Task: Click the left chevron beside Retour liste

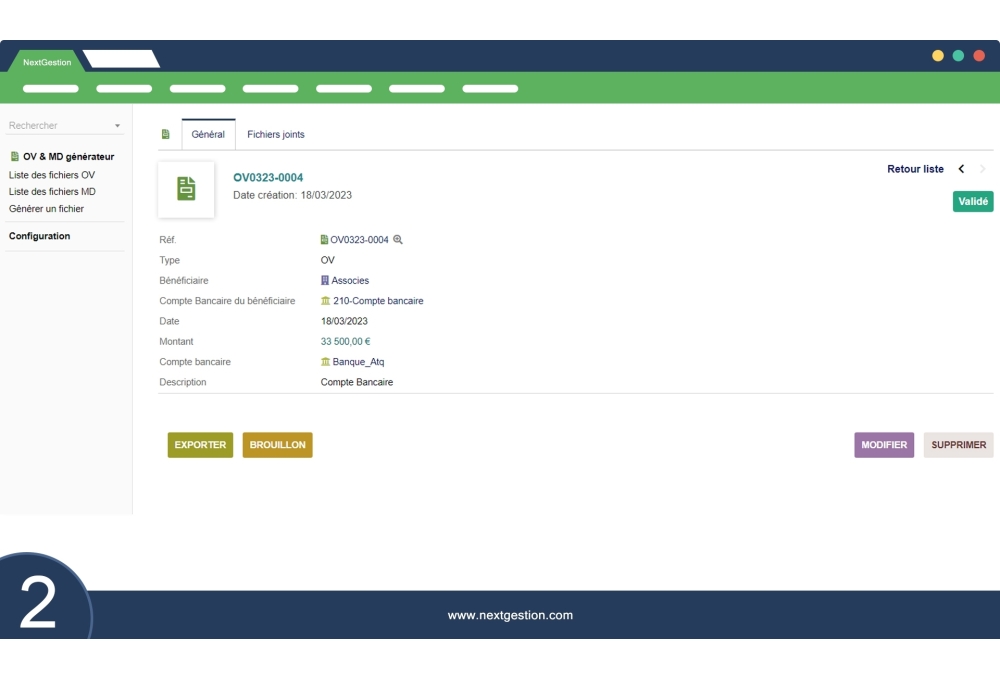Action: (x=961, y=169)
